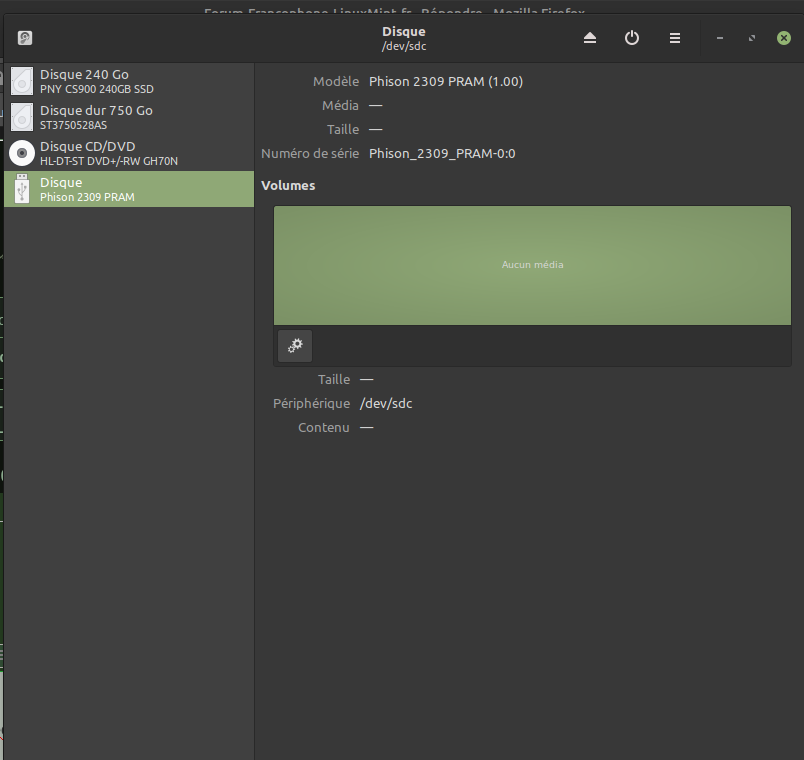Viewport: 804px width, 760px height.
Task: Click the 'Numéro de série' label
Action: click(x=310, y=154)
